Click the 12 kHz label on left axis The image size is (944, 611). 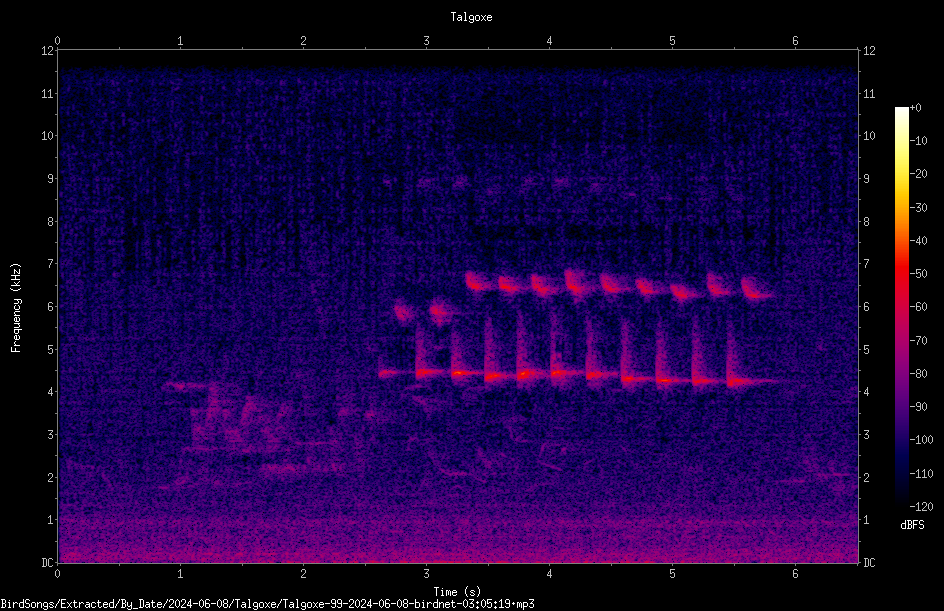click(48, 51)
